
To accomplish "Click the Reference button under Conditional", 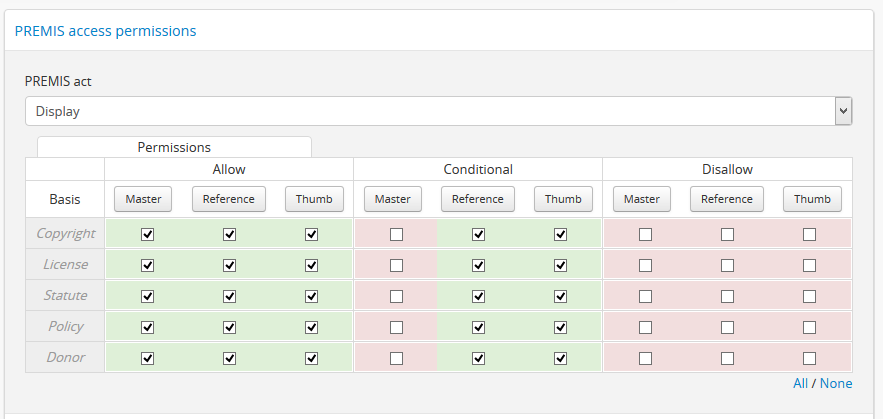I will pyautogui.click(x=478, y=199).
